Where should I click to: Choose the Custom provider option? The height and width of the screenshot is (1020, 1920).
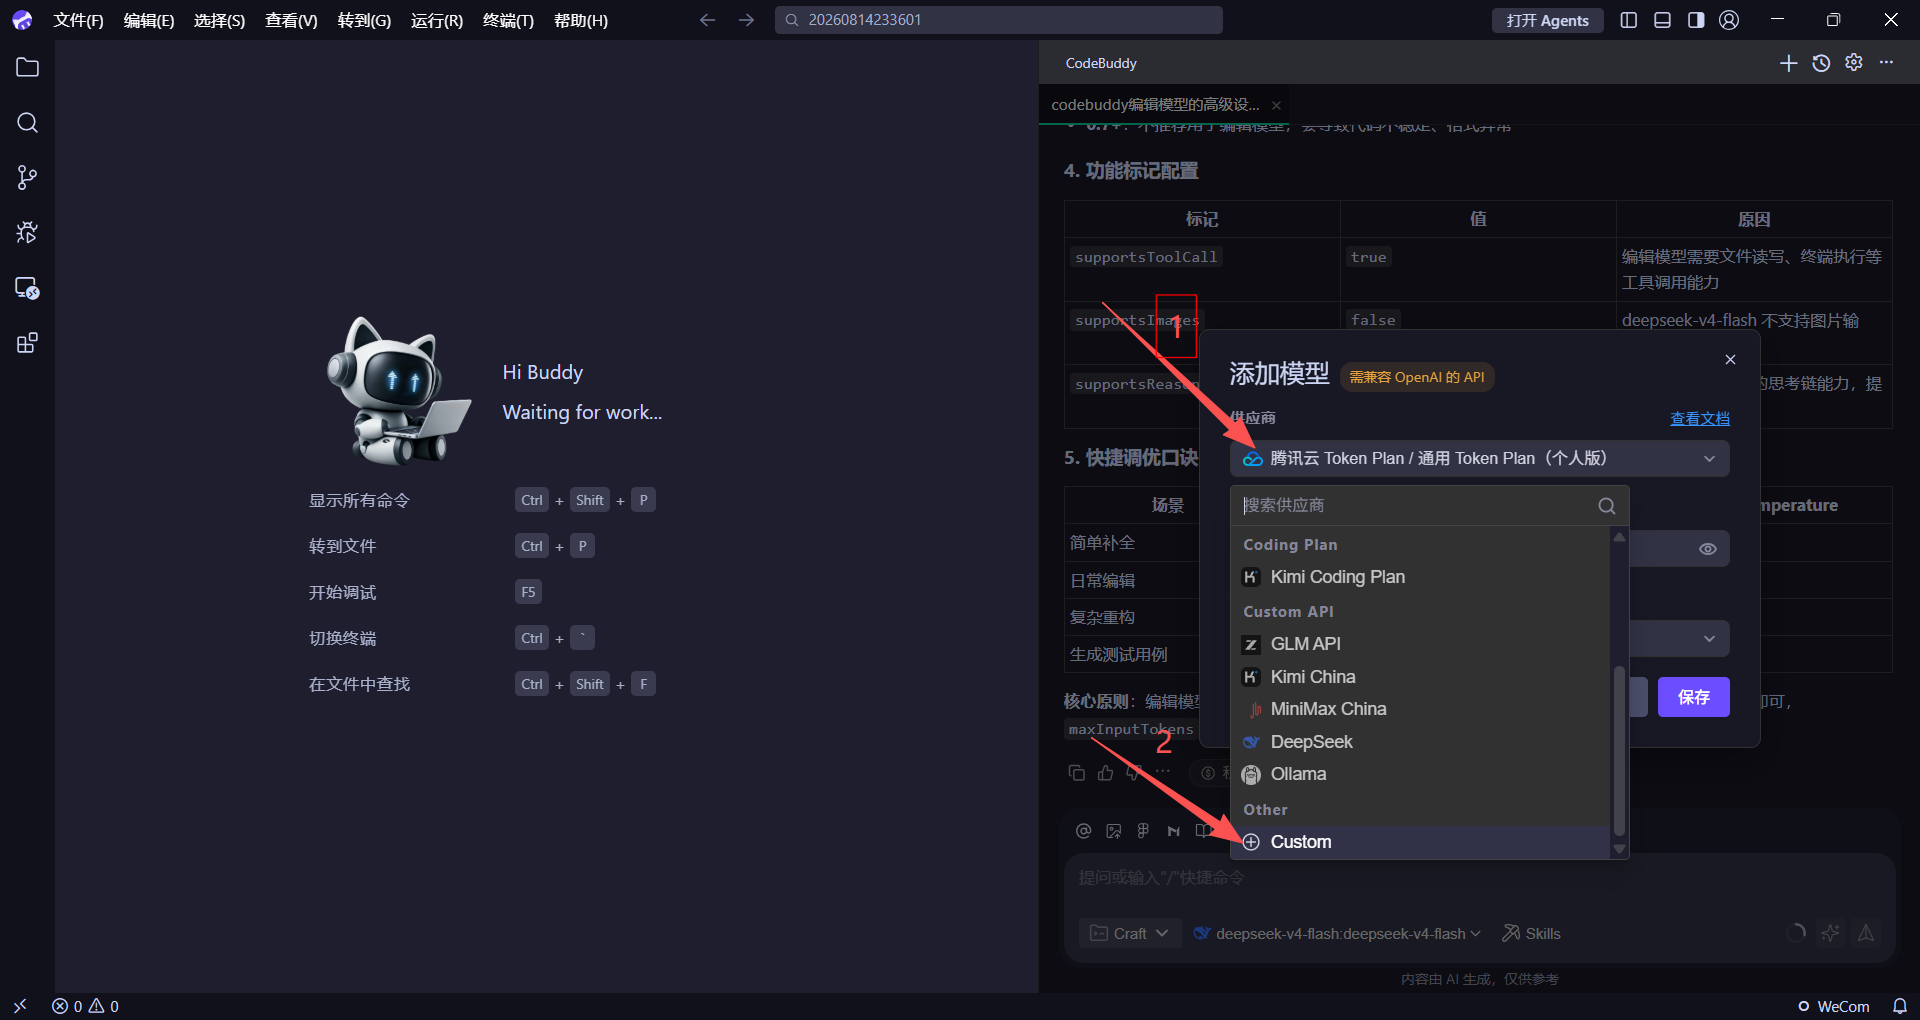click(x=1421, y=842)
